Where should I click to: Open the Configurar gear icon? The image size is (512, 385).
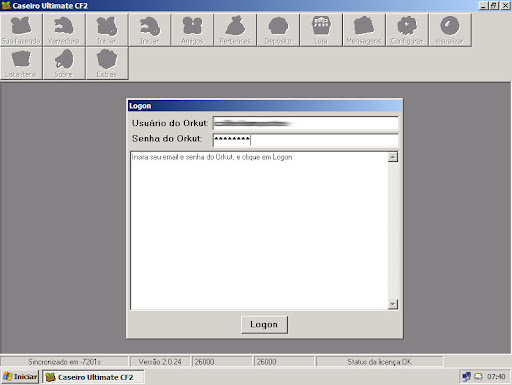407,30
